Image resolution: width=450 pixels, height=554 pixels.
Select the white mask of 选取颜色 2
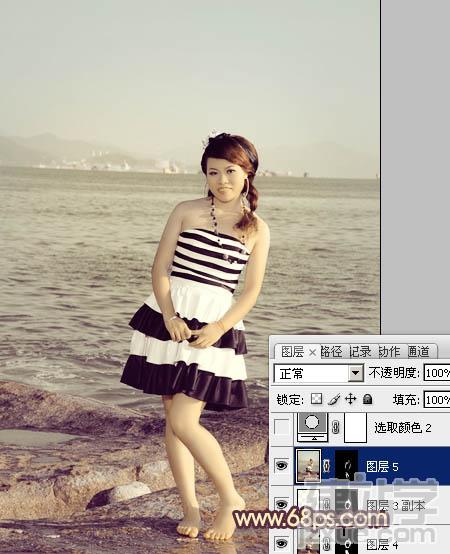pyautogui.click(x=356, y=428)
